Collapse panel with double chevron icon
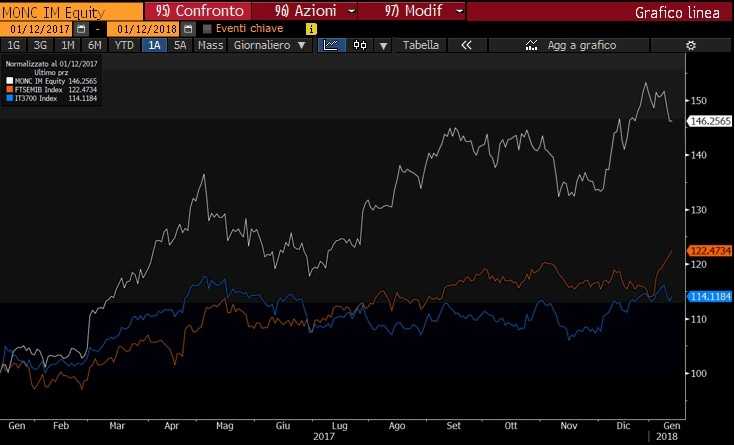 coord(466,45)
